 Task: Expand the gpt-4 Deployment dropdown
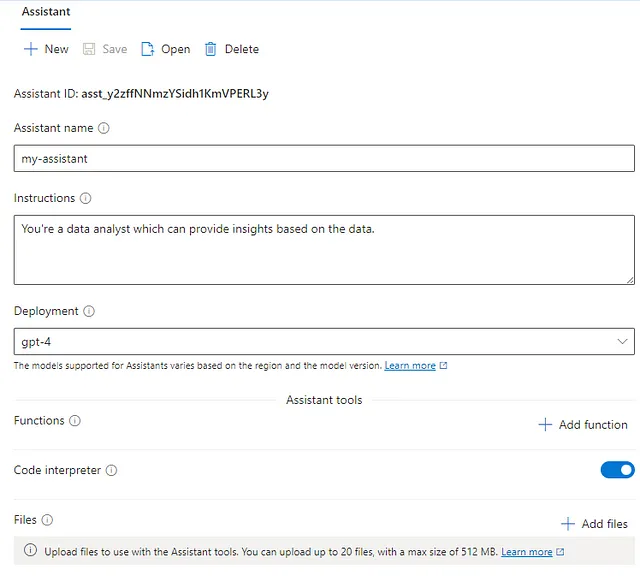[324, 342]
